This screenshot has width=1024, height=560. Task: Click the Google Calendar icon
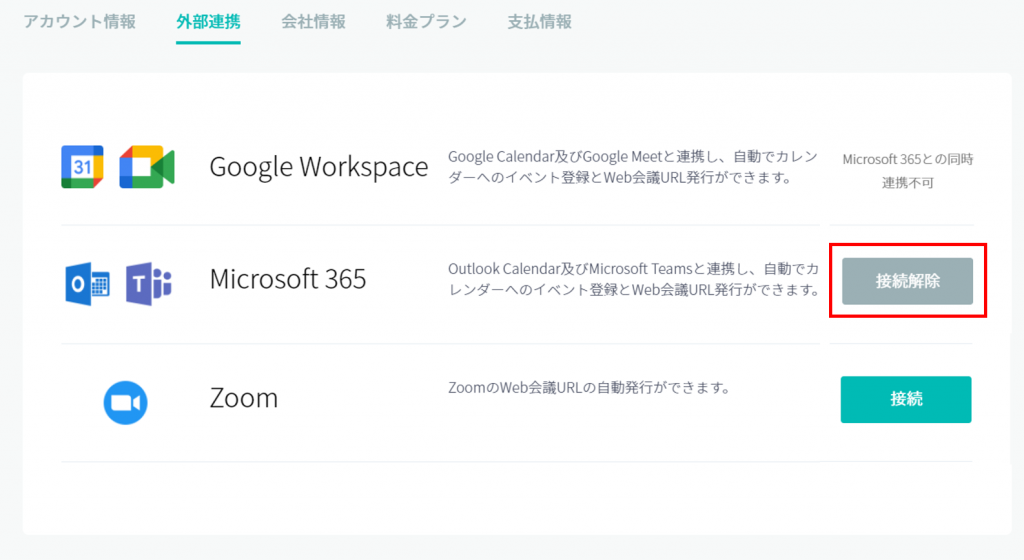[82, 167]
